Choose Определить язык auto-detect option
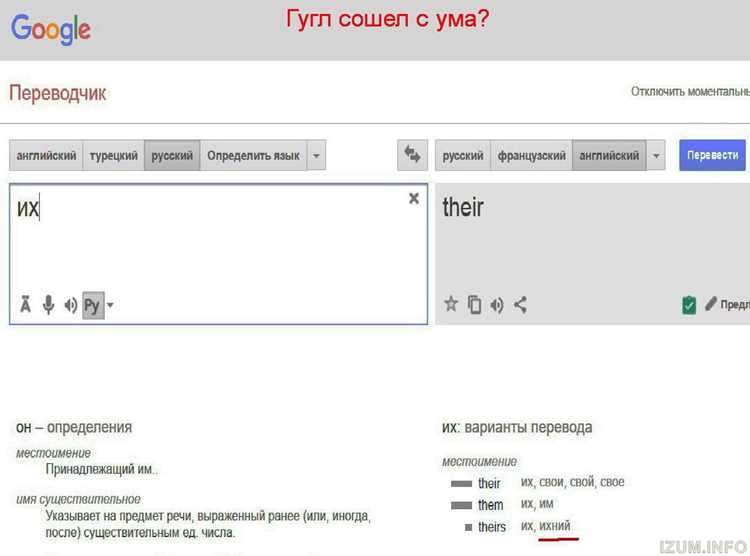750x556 pixels. (254, 156)
